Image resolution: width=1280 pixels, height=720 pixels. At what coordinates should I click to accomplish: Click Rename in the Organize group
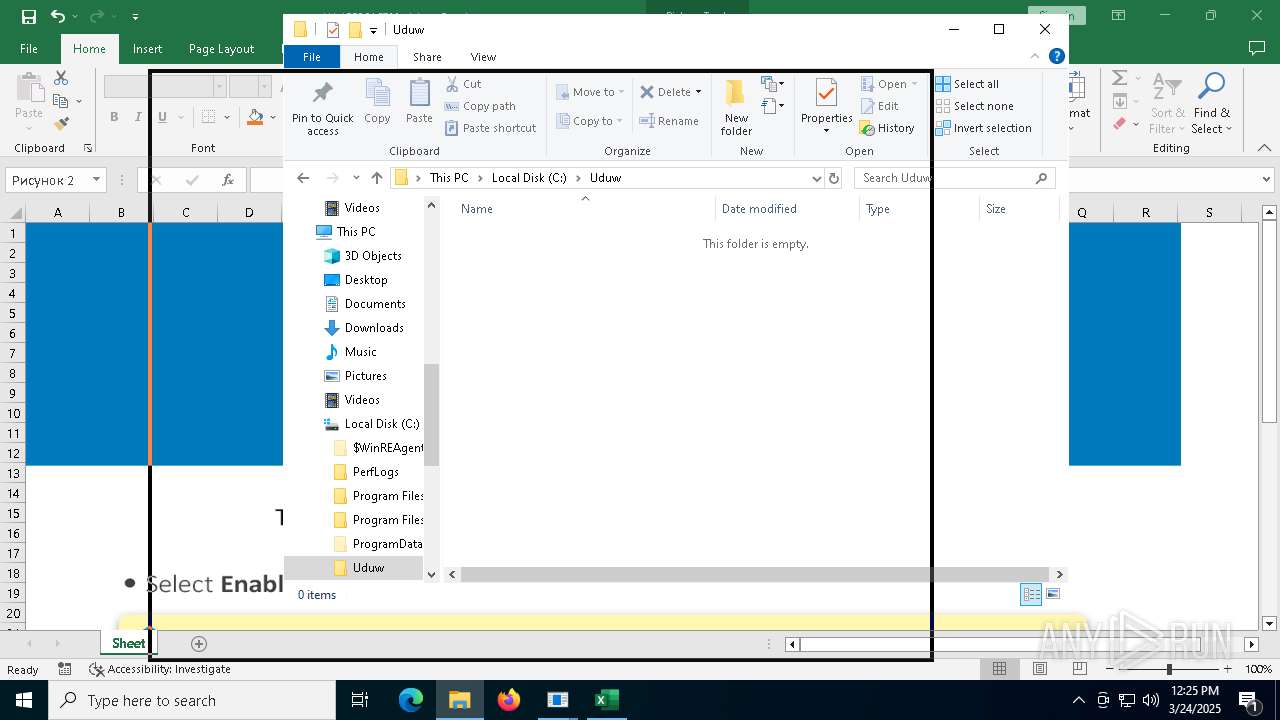click(x=669, y=121)
